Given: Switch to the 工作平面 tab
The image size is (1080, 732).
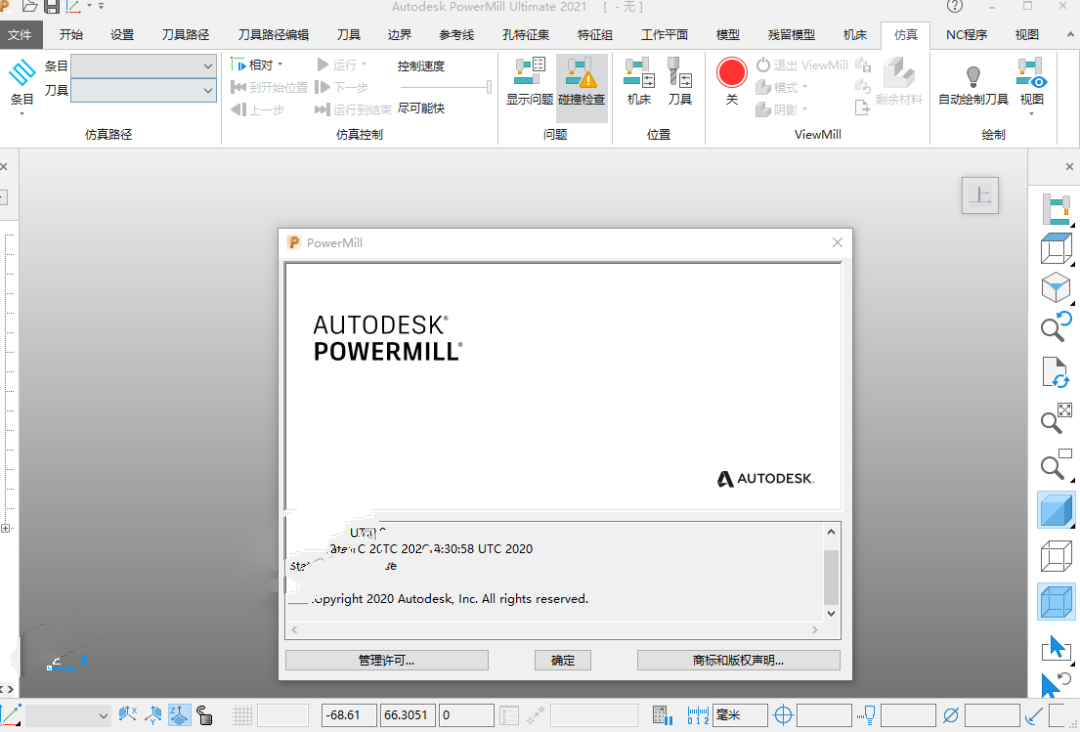Looking at the screenshot, I should pyautogui.click(x=665, y=34).
